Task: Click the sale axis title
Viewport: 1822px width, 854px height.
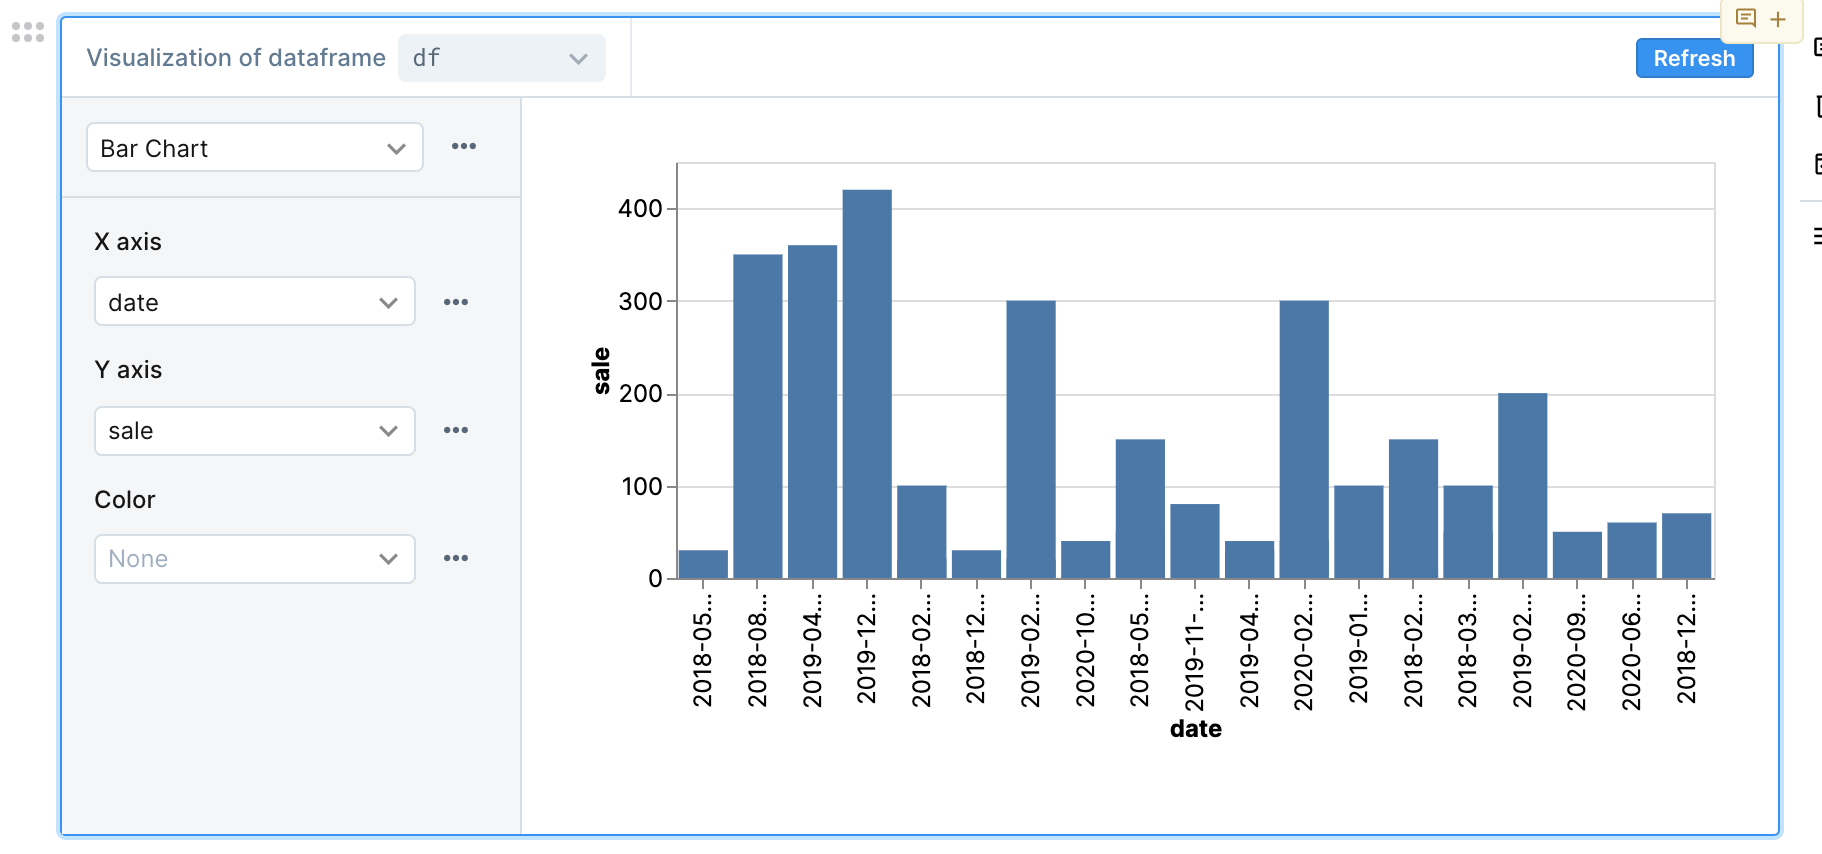Action: (601, 371)
